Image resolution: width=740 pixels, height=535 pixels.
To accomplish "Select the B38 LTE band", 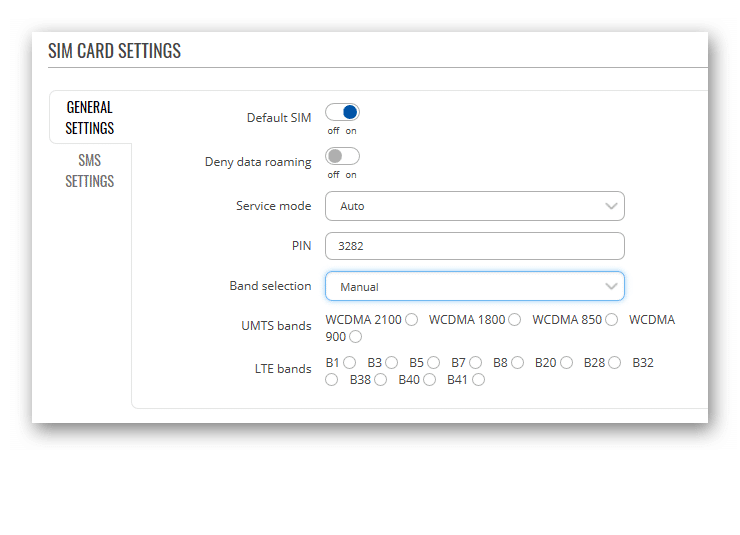I will pyautogui.click(x=380, y=380).
